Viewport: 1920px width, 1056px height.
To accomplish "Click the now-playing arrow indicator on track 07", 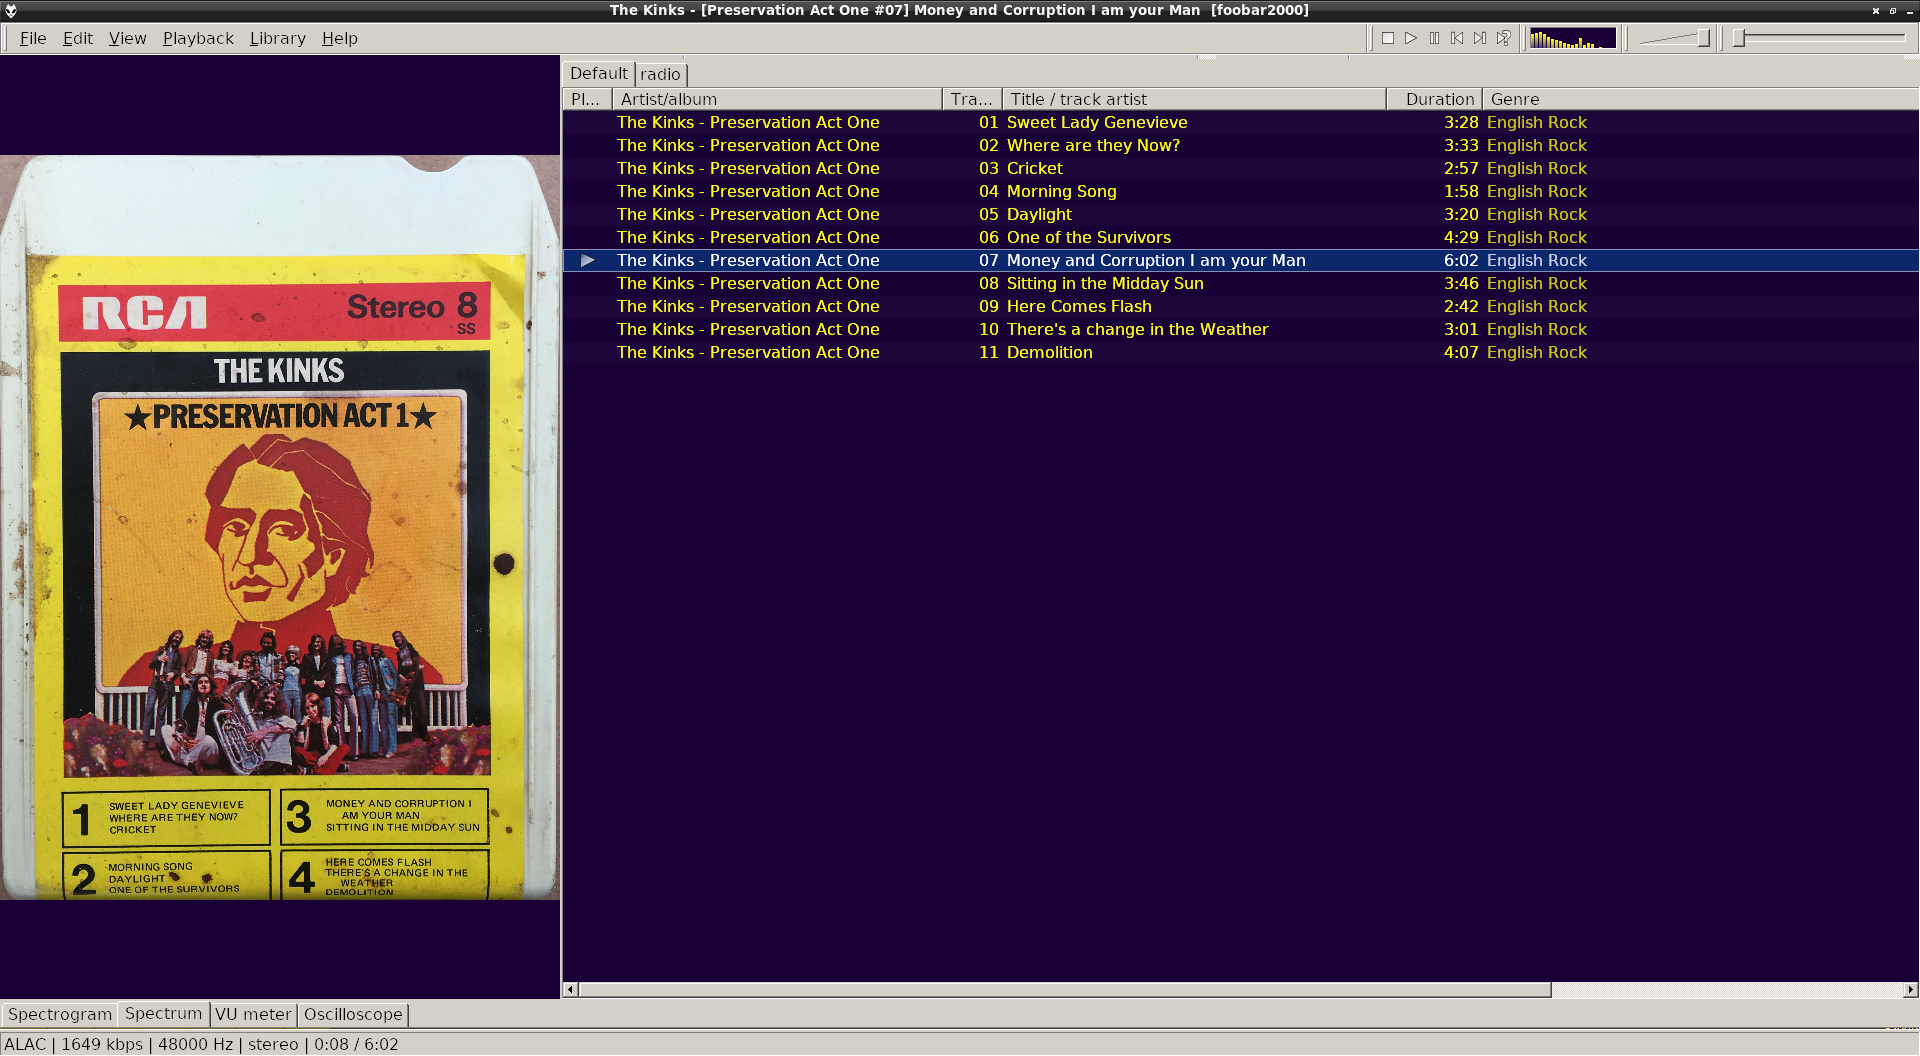I will pyautogui.click(x=588, y=260).
